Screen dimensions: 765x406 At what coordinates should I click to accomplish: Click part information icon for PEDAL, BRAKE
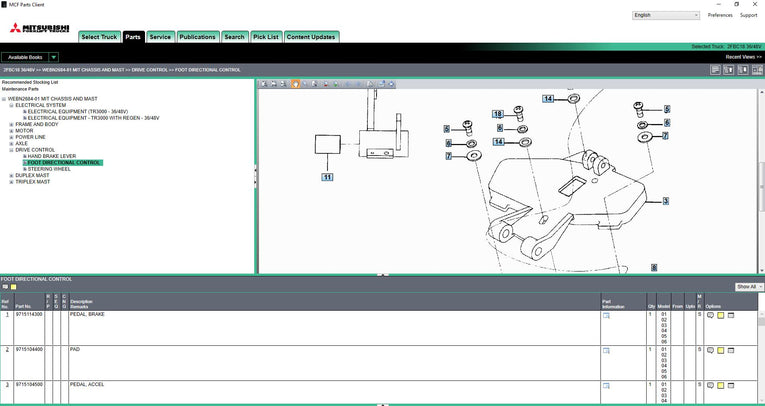click(606, 315)
